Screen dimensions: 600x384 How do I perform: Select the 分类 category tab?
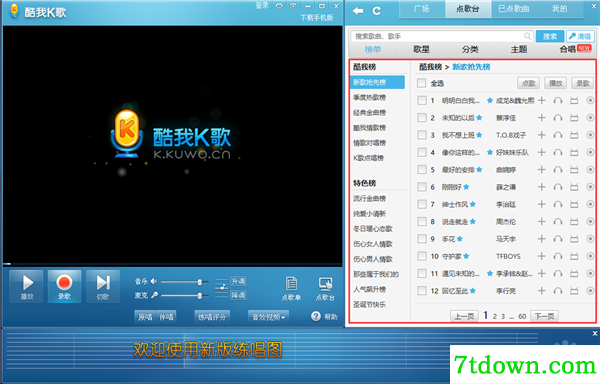(x=470, y=49)
